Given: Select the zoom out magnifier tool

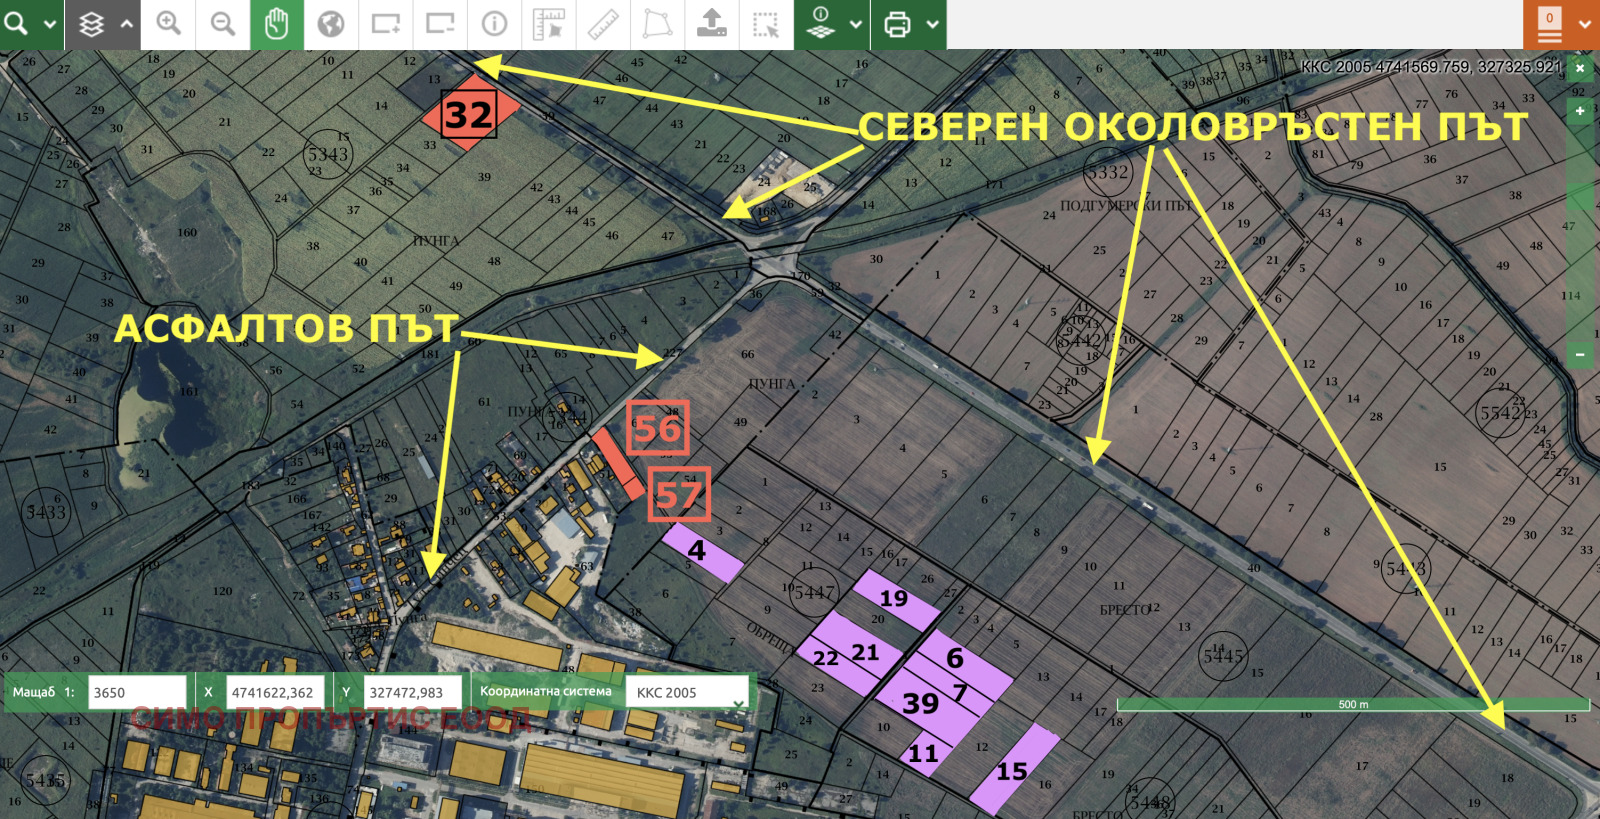Looking at the screenshot, I should [x=223, y=24].
